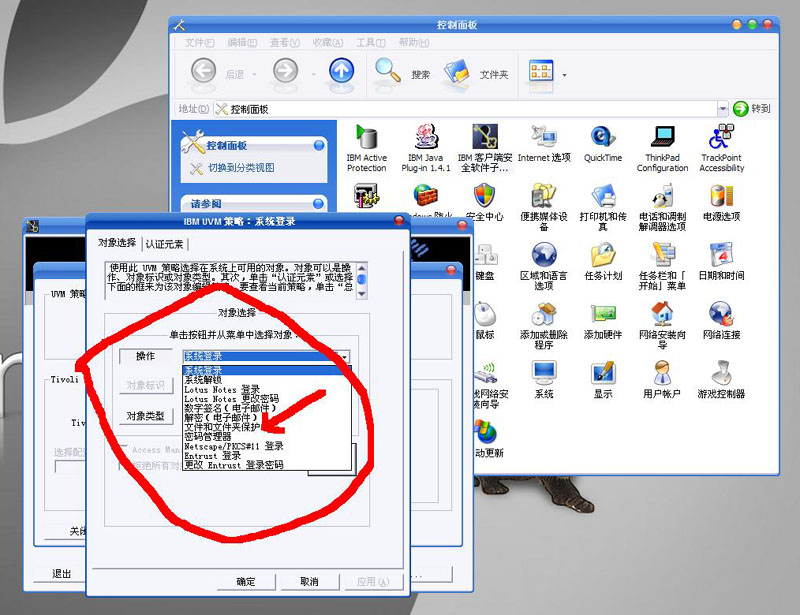Screen dimensions: 800x615
Task: Select 解密(电子邮件) option
Action: pyautogui.click(x=267, y=417)
